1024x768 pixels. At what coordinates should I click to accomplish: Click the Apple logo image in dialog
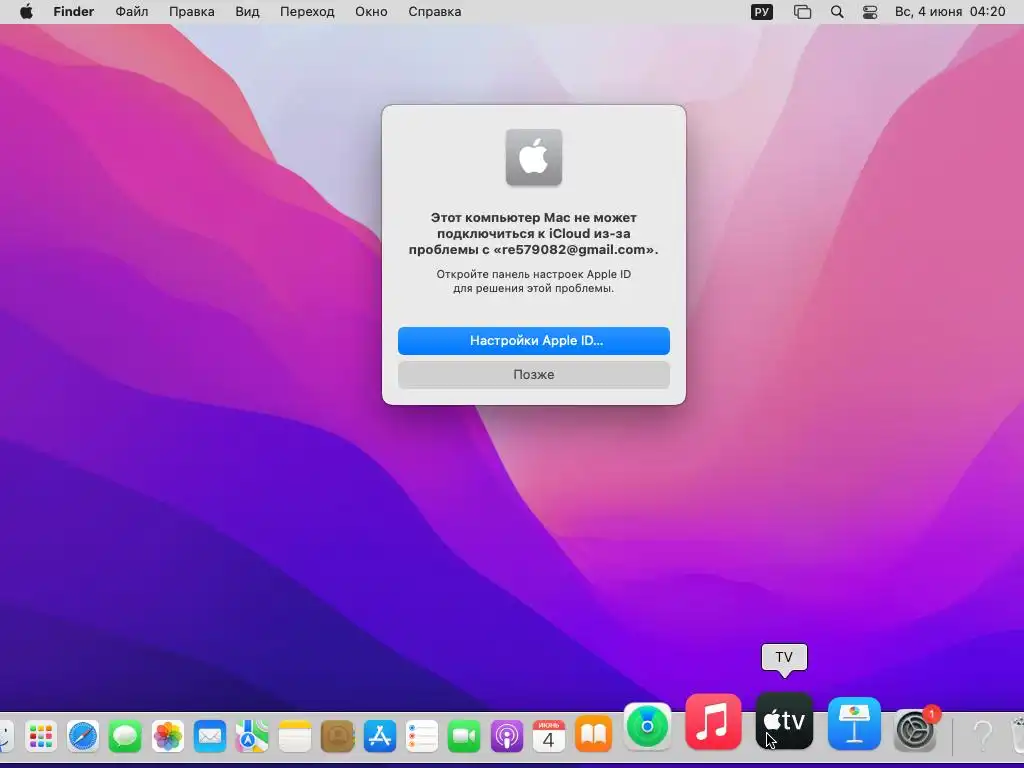point(534,157)
